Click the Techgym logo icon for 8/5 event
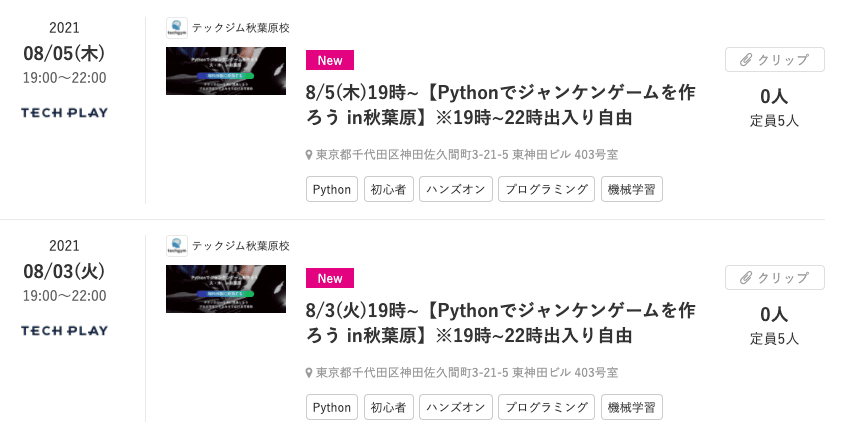 [x=177, y=28]
